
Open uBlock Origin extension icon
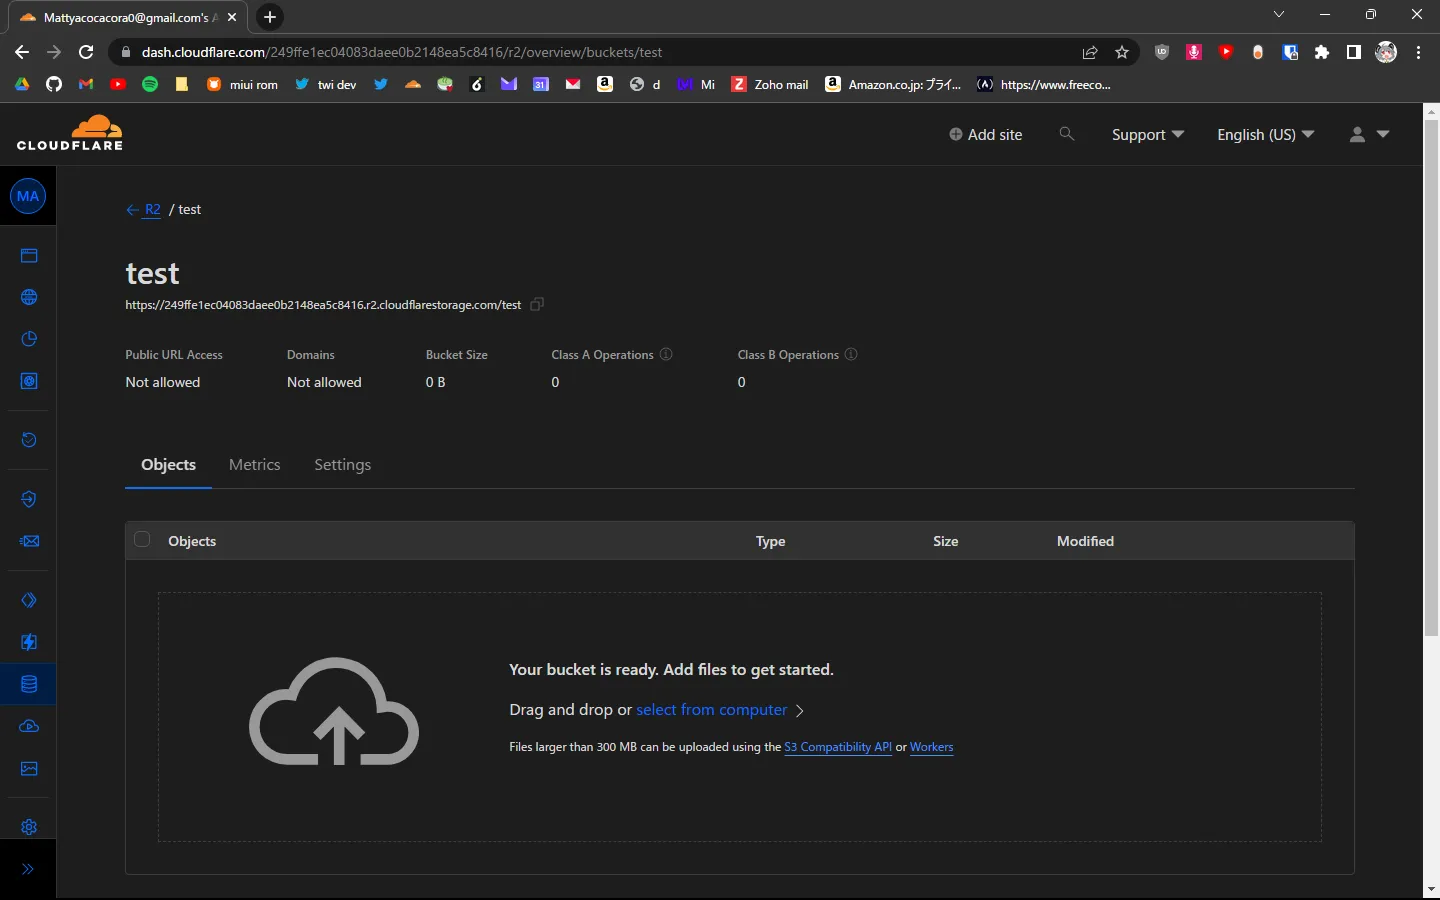pos(1162,52)
